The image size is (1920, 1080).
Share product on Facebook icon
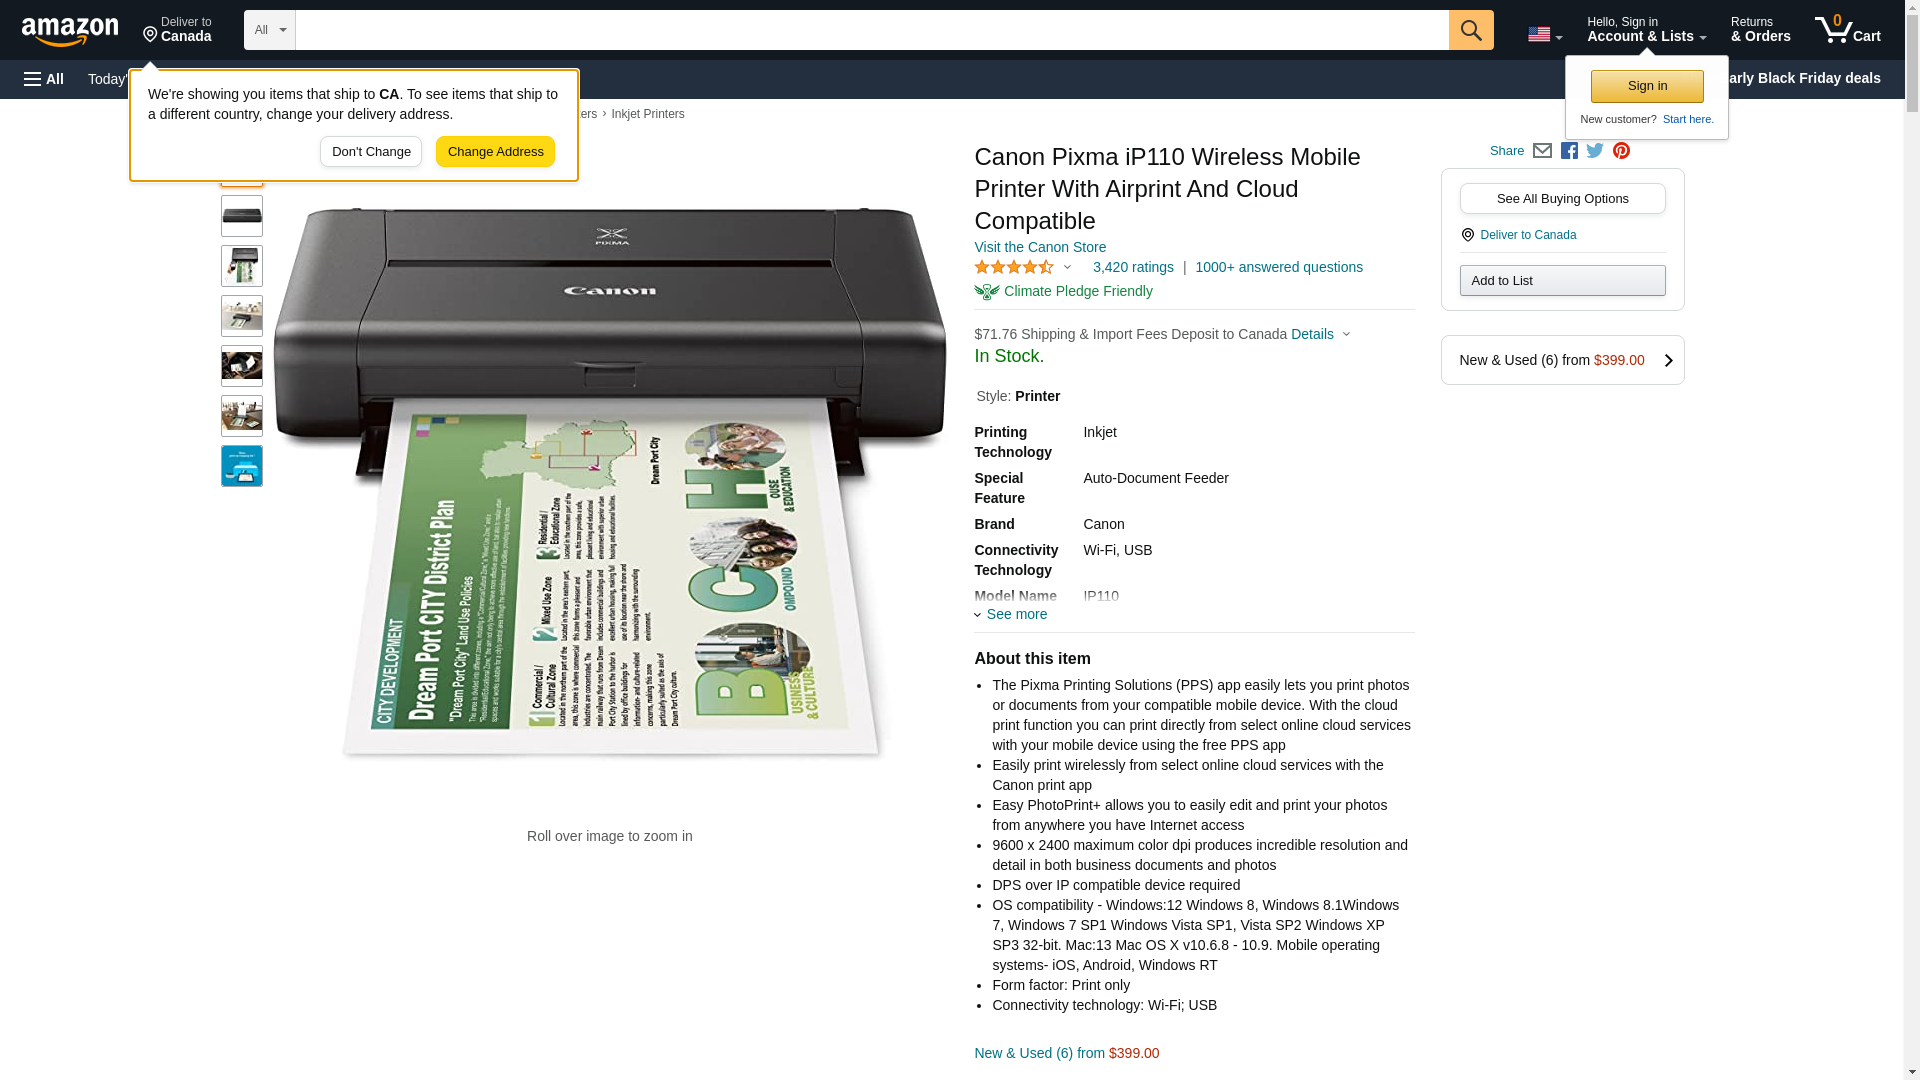click(1569, 151)
